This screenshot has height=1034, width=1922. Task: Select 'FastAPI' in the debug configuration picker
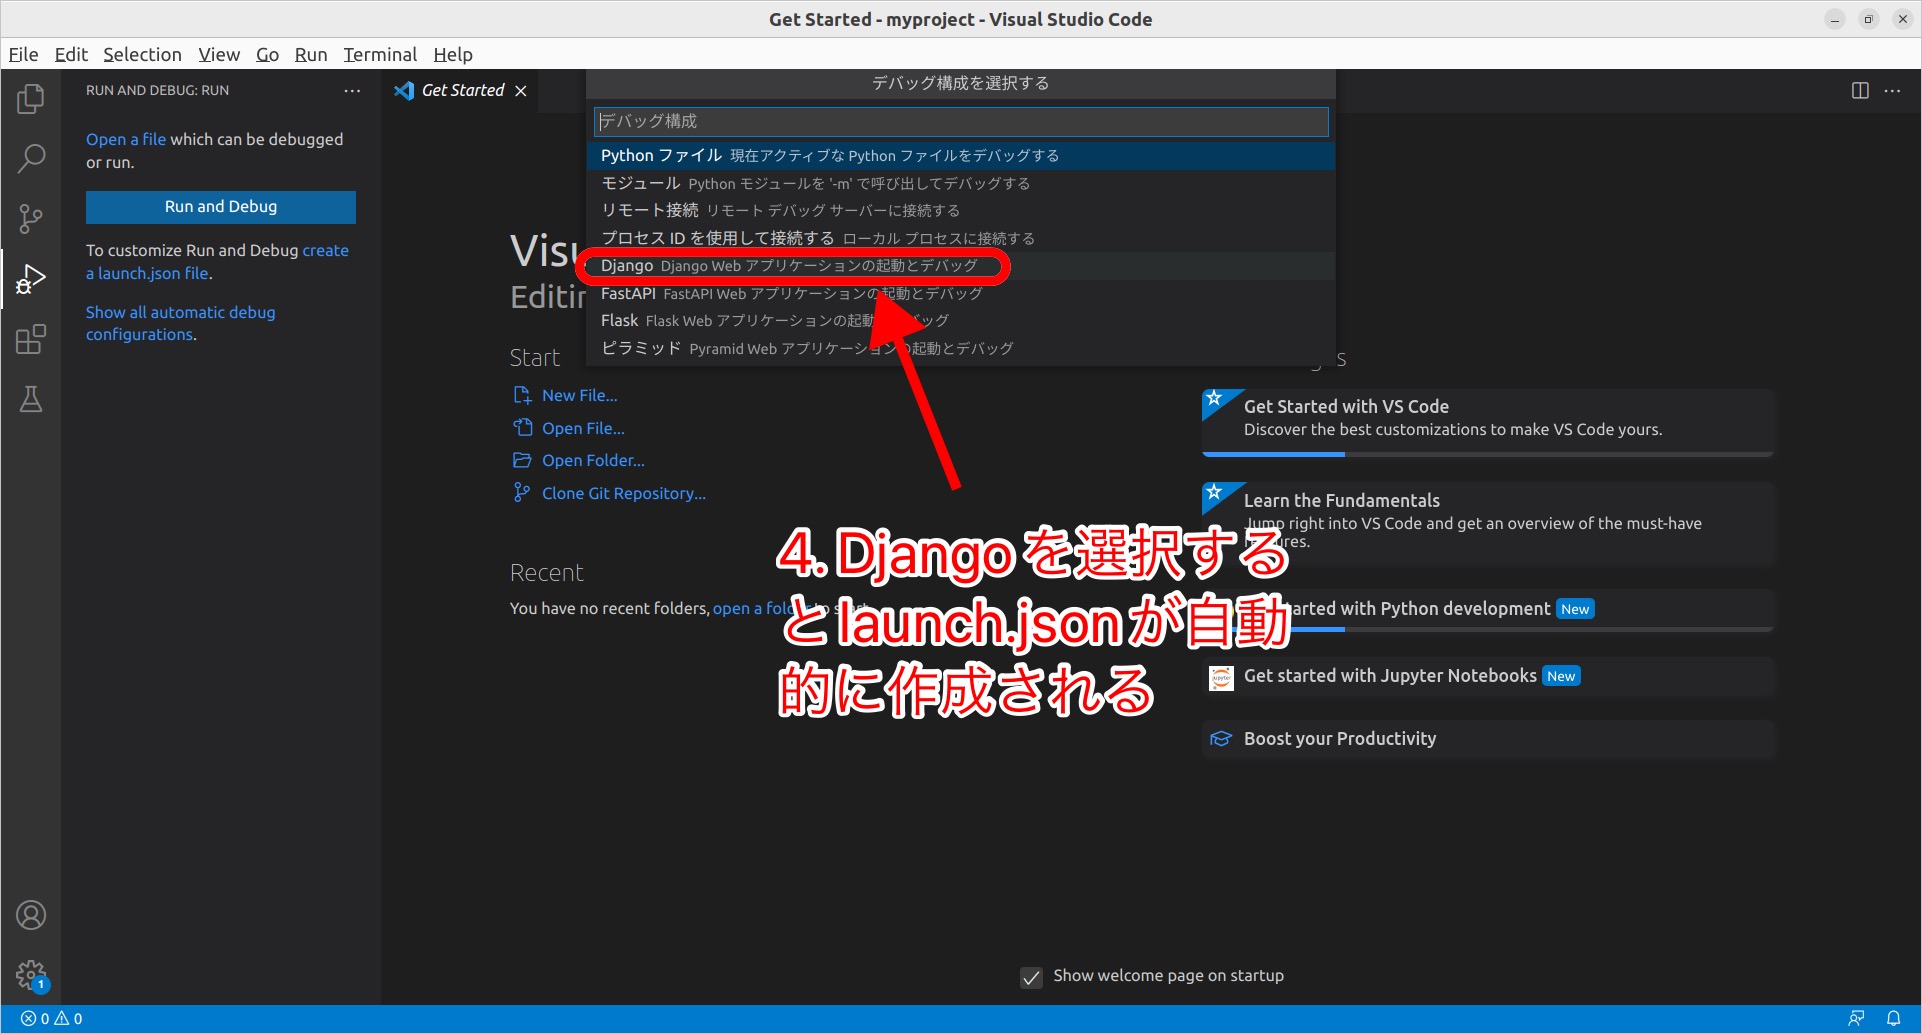click(789, 293)
